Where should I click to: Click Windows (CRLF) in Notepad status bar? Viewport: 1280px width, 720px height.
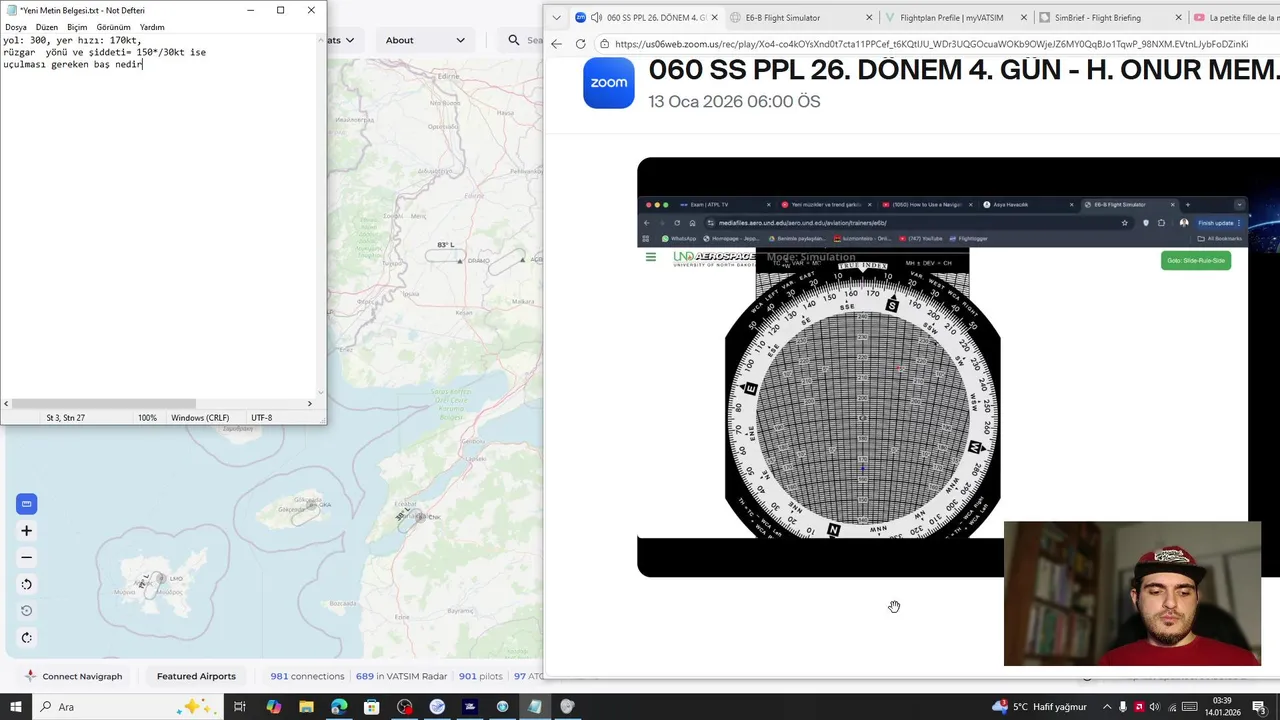200,418
